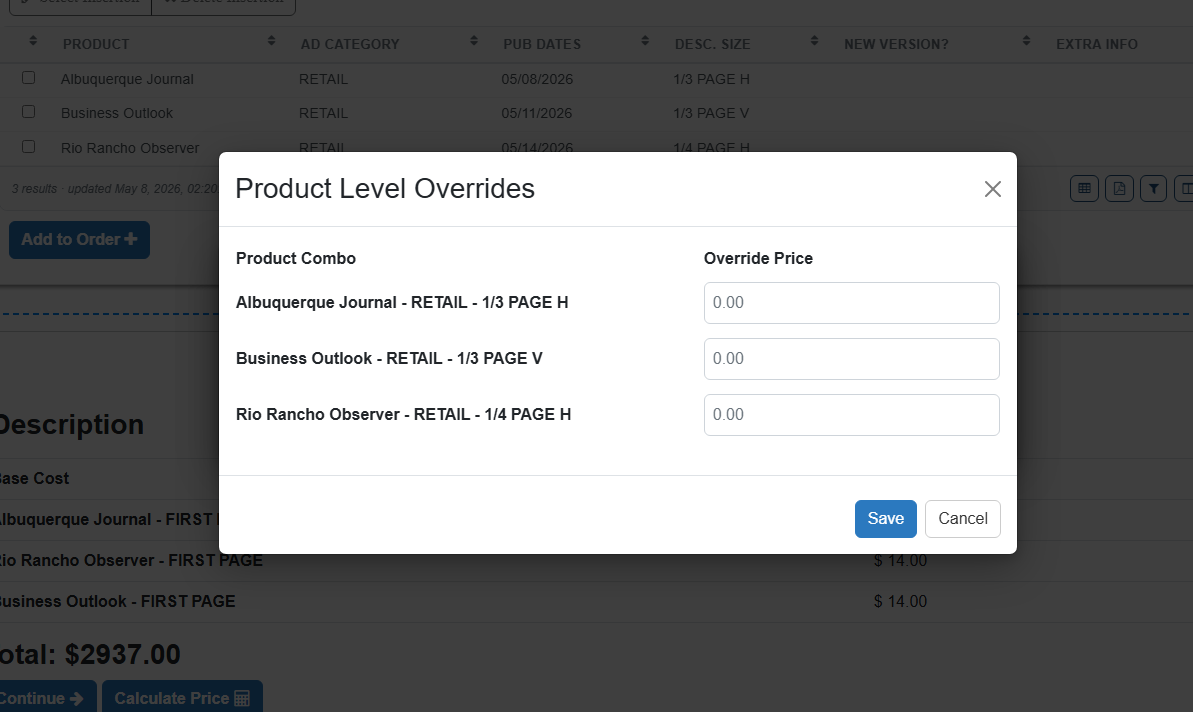Image resolution: width=1193 pixels, height=712 pixels.
Task: Click the Add to Order button
Action: [79, 240]
